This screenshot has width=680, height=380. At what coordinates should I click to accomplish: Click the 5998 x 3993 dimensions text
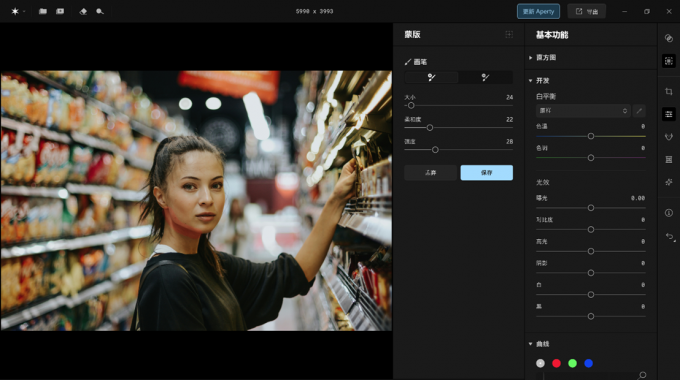coord(314,11)
